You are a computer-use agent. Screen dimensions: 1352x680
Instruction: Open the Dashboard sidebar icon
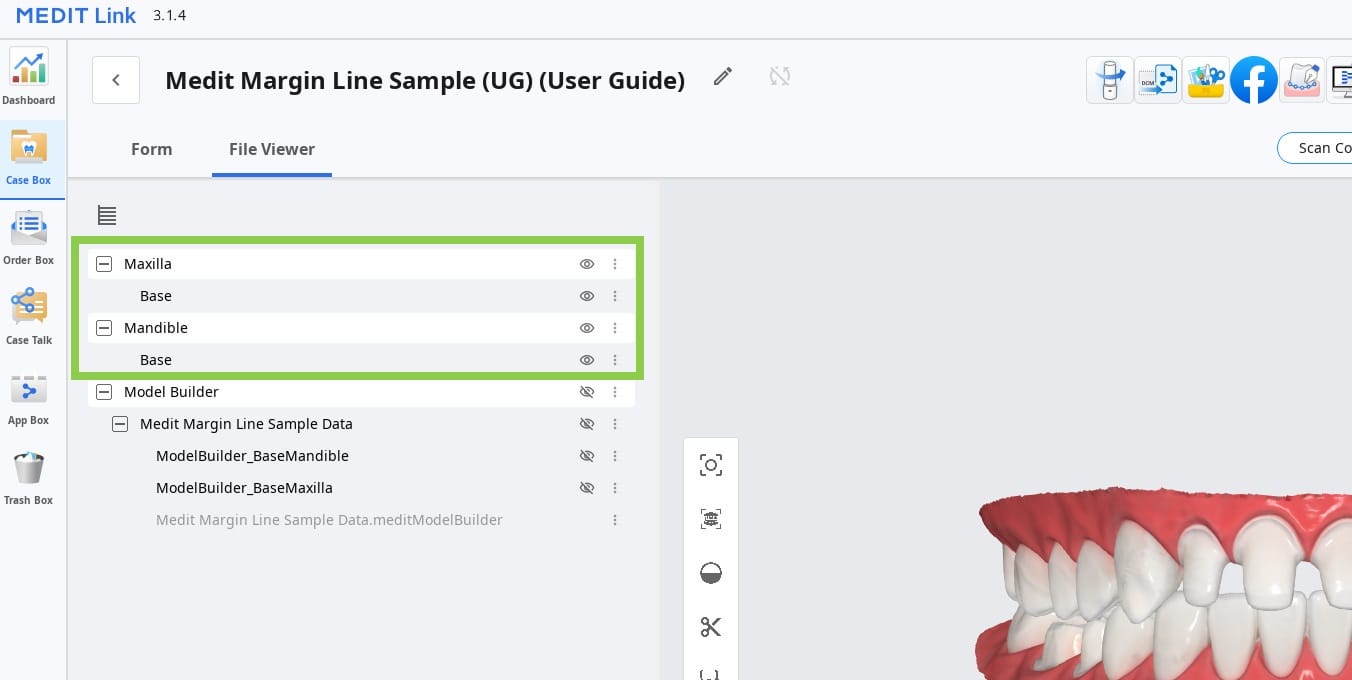click(x=29, y=77)
